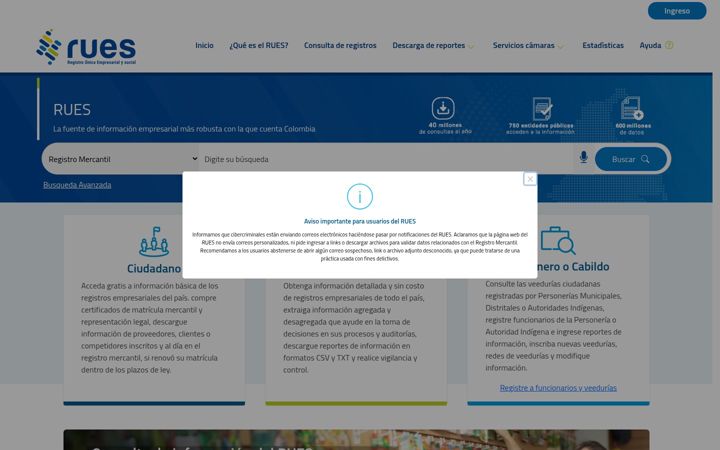Click the info icon in the notice
This screenshot has height=450, width=720.
point(360,197)
